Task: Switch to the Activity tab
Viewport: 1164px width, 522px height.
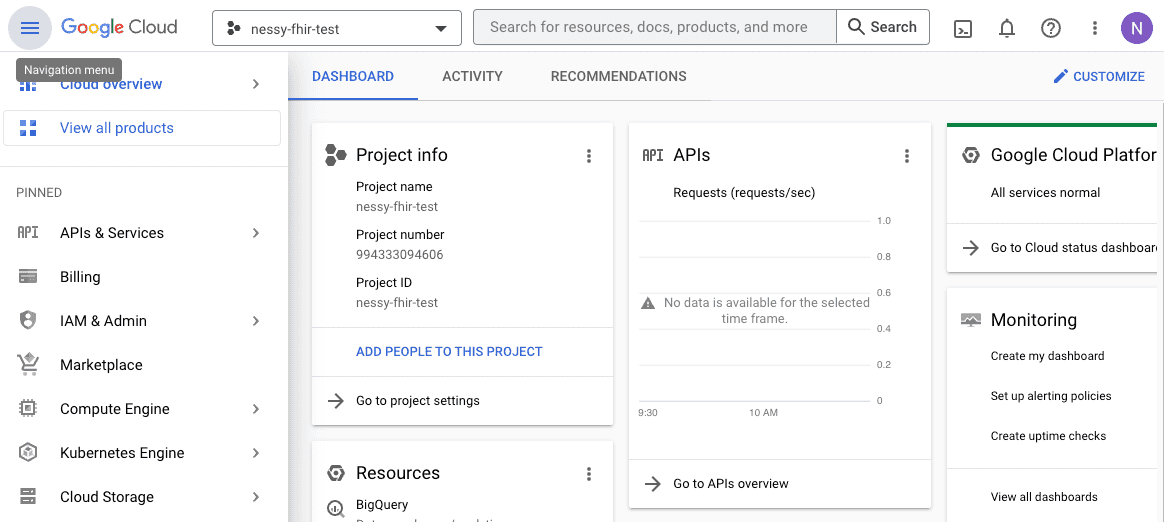Action: point(472,76)
